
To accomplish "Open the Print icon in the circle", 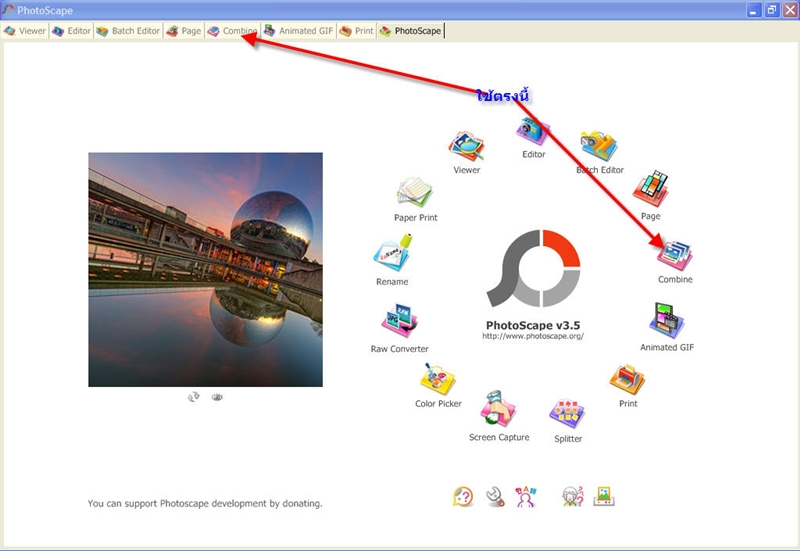I will pyautogui.click(x=628, y=380).
